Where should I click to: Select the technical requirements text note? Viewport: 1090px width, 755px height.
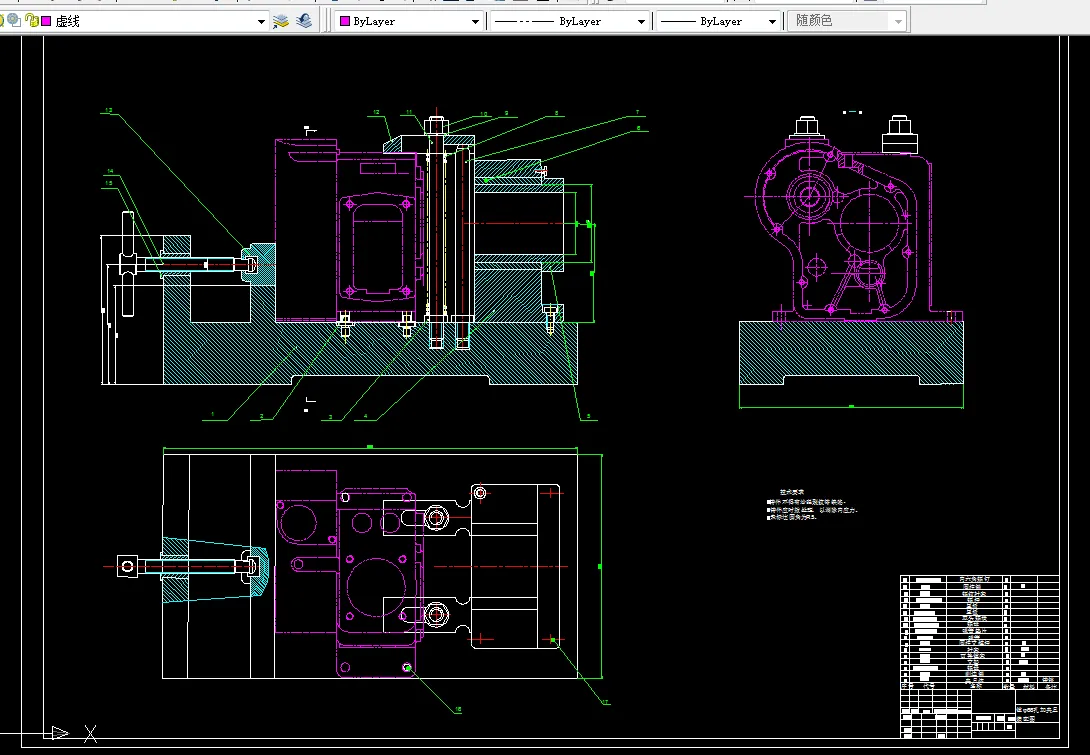tap(812, 506)
